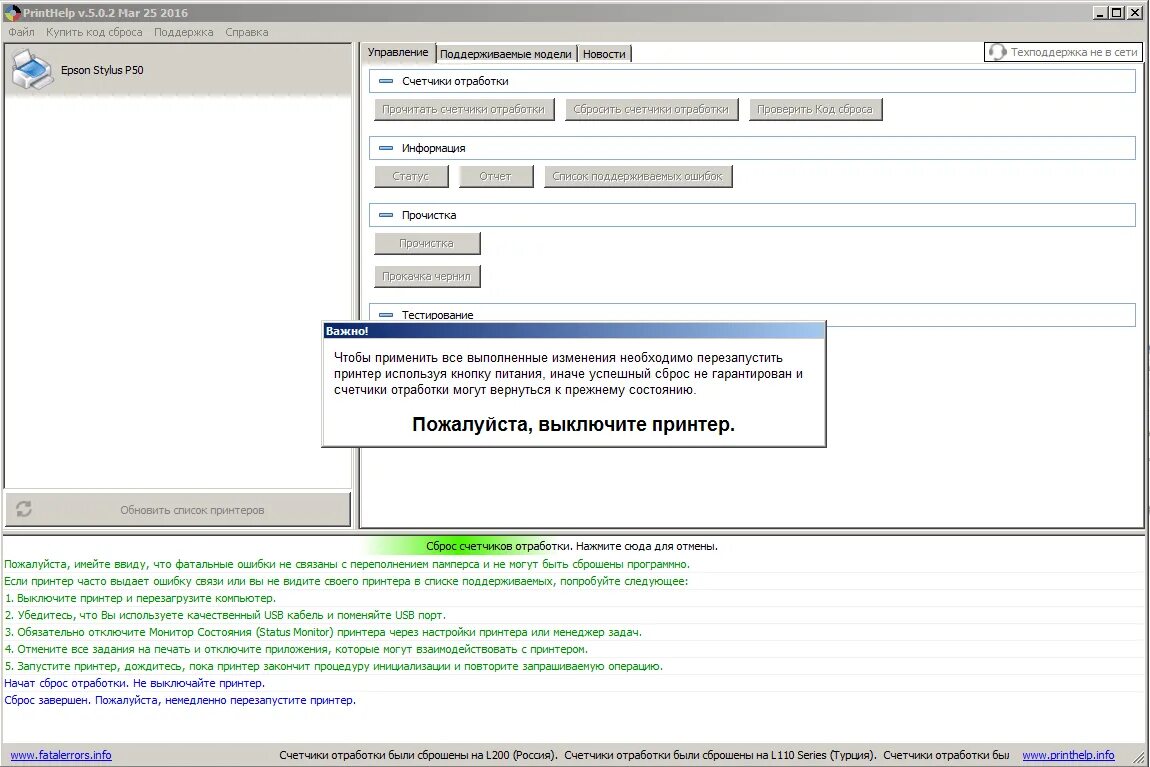The image size is (1150, 767).
Task: Click the Epson Stylus P50 printer icon
Action: [x=32, y=70]
